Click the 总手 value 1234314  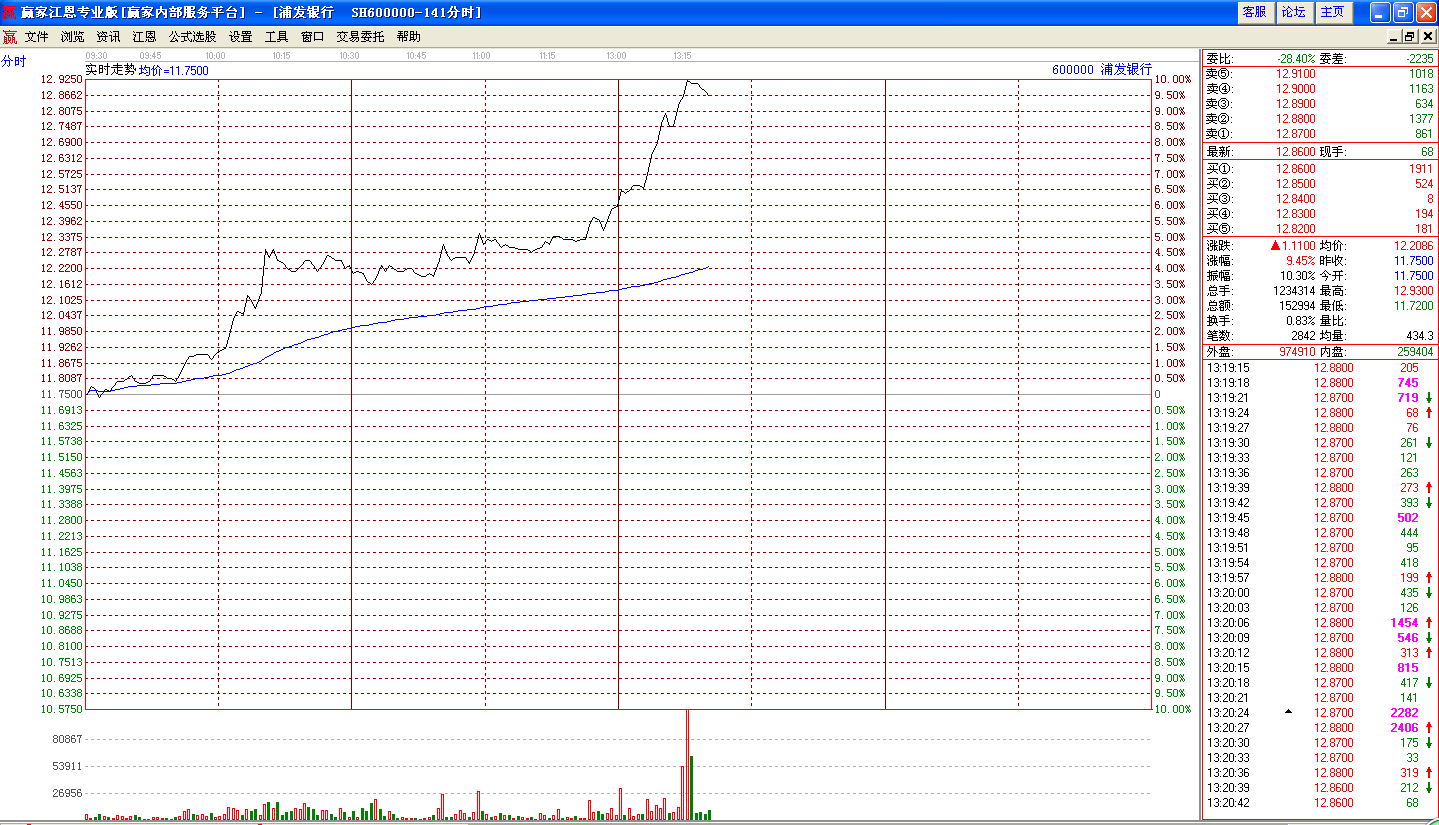pos(1294,291)
